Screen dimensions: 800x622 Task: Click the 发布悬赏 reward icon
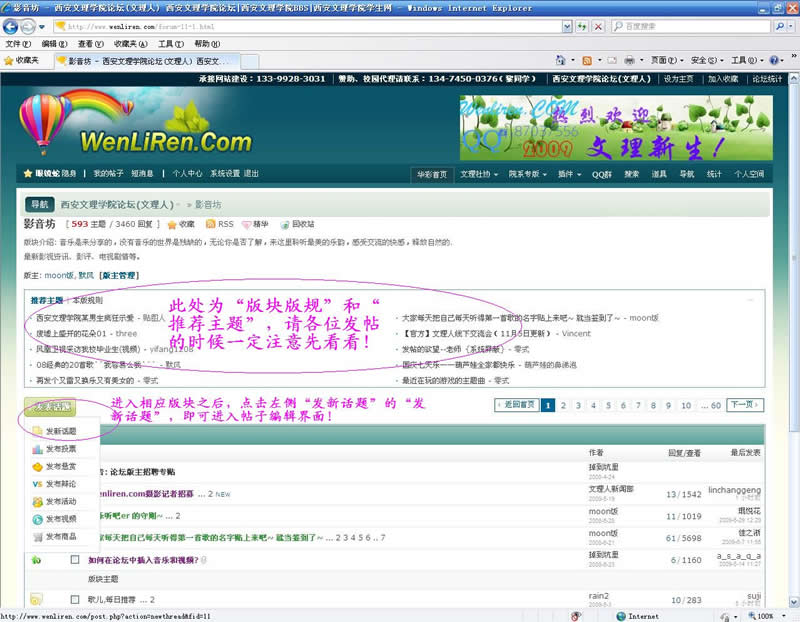tap(37, 466)
